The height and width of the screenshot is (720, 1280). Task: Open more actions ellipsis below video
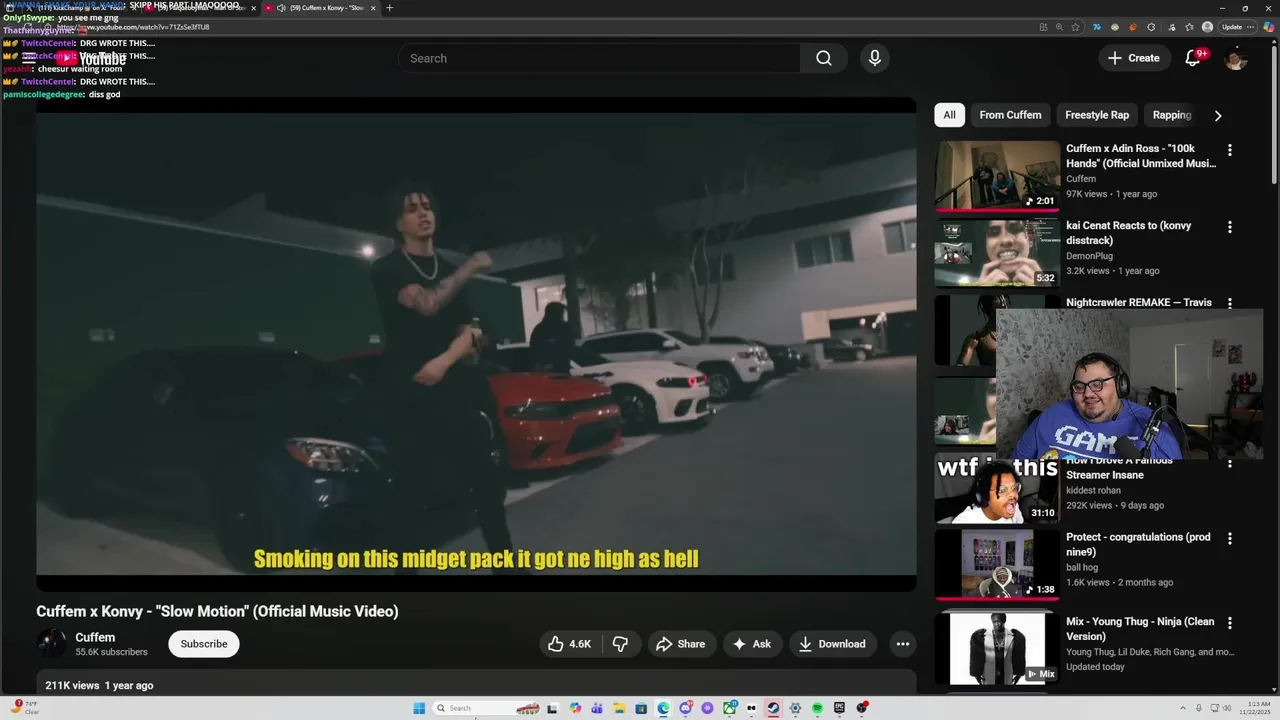(903, 644)
